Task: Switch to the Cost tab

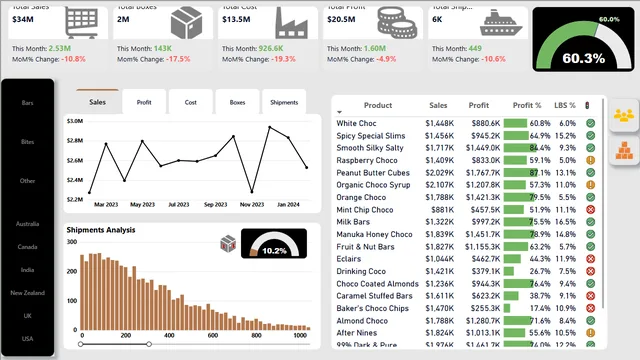Action: 191,102
